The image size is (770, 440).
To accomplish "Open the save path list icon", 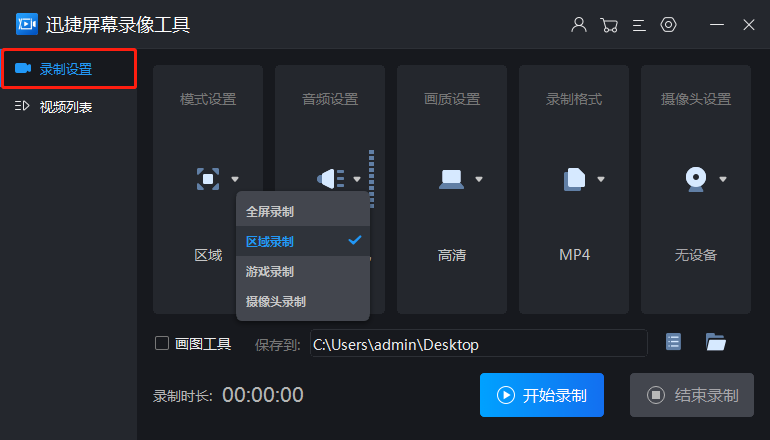I will point(673,342).
